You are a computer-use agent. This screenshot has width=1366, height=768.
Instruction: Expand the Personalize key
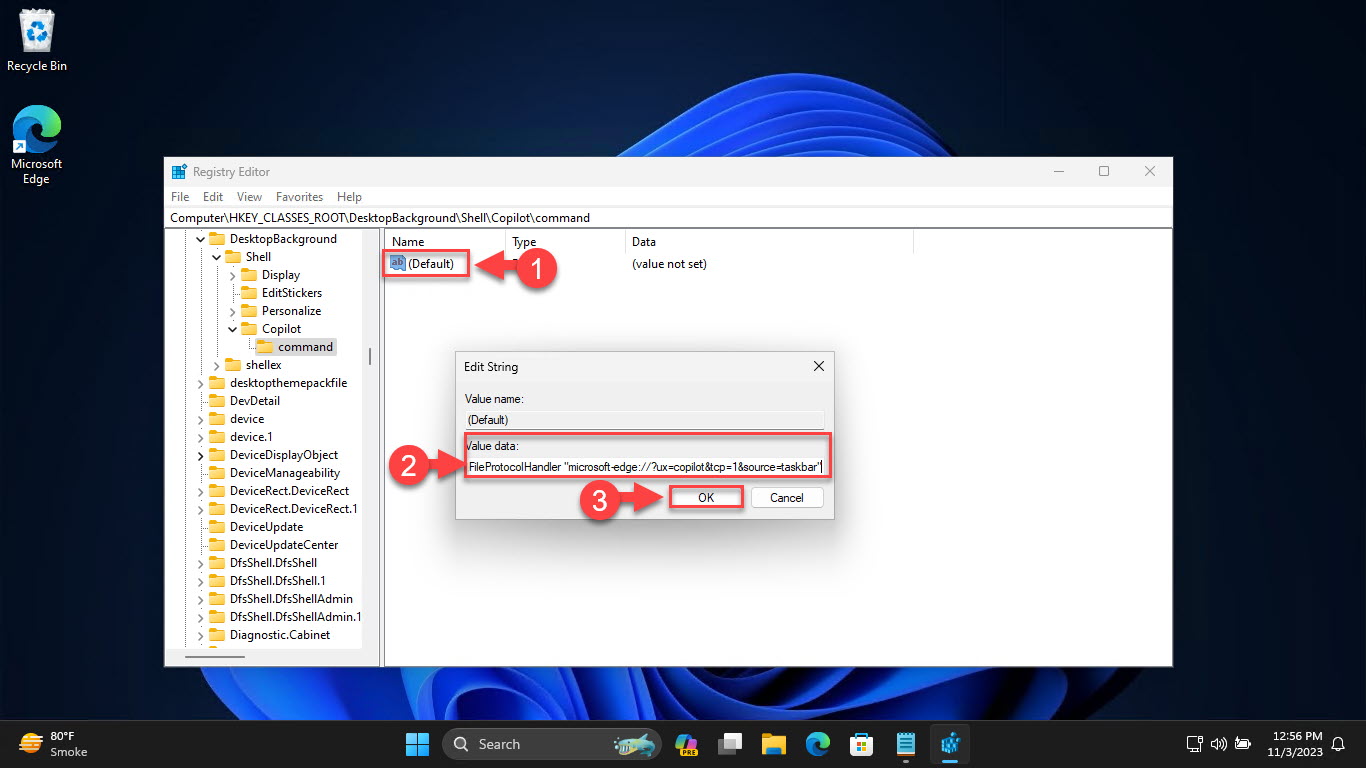[233, 311]
